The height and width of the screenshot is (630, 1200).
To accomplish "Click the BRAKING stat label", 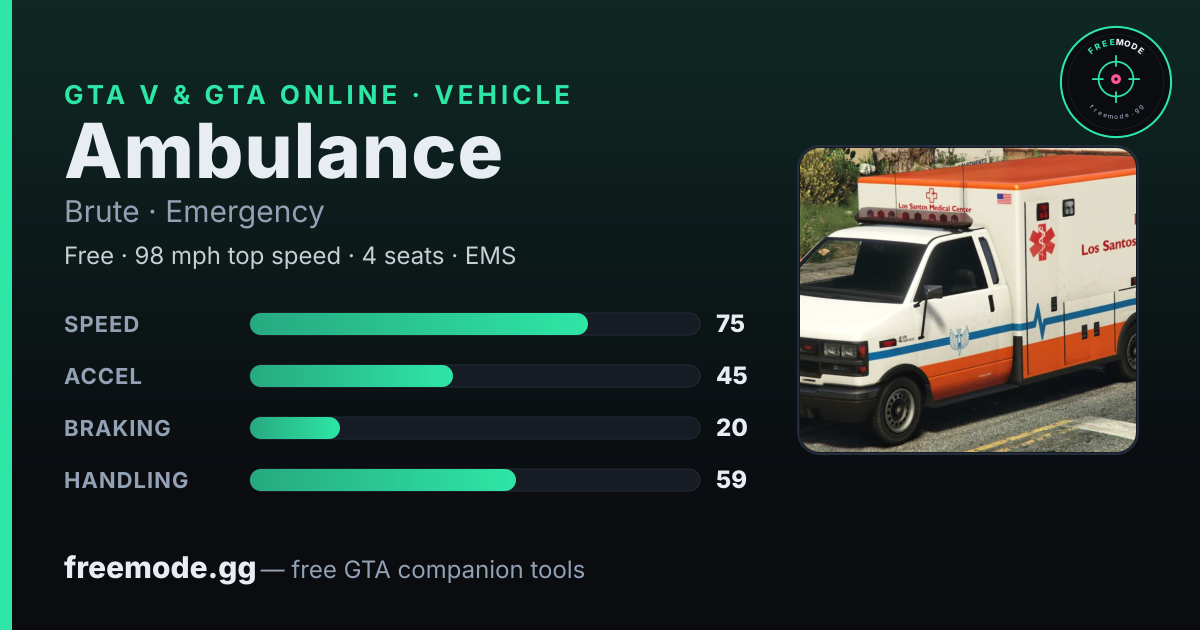I will coord(118,428).
